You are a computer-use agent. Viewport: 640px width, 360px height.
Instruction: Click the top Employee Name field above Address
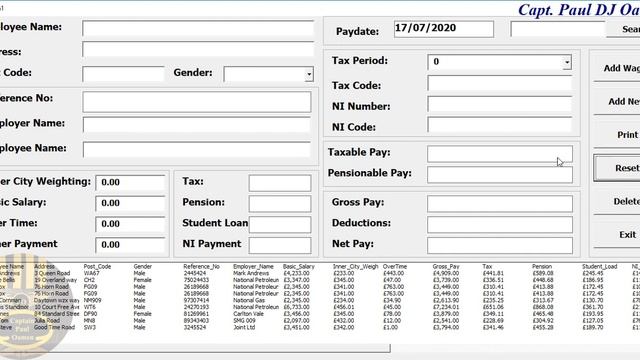coord(198,29)
